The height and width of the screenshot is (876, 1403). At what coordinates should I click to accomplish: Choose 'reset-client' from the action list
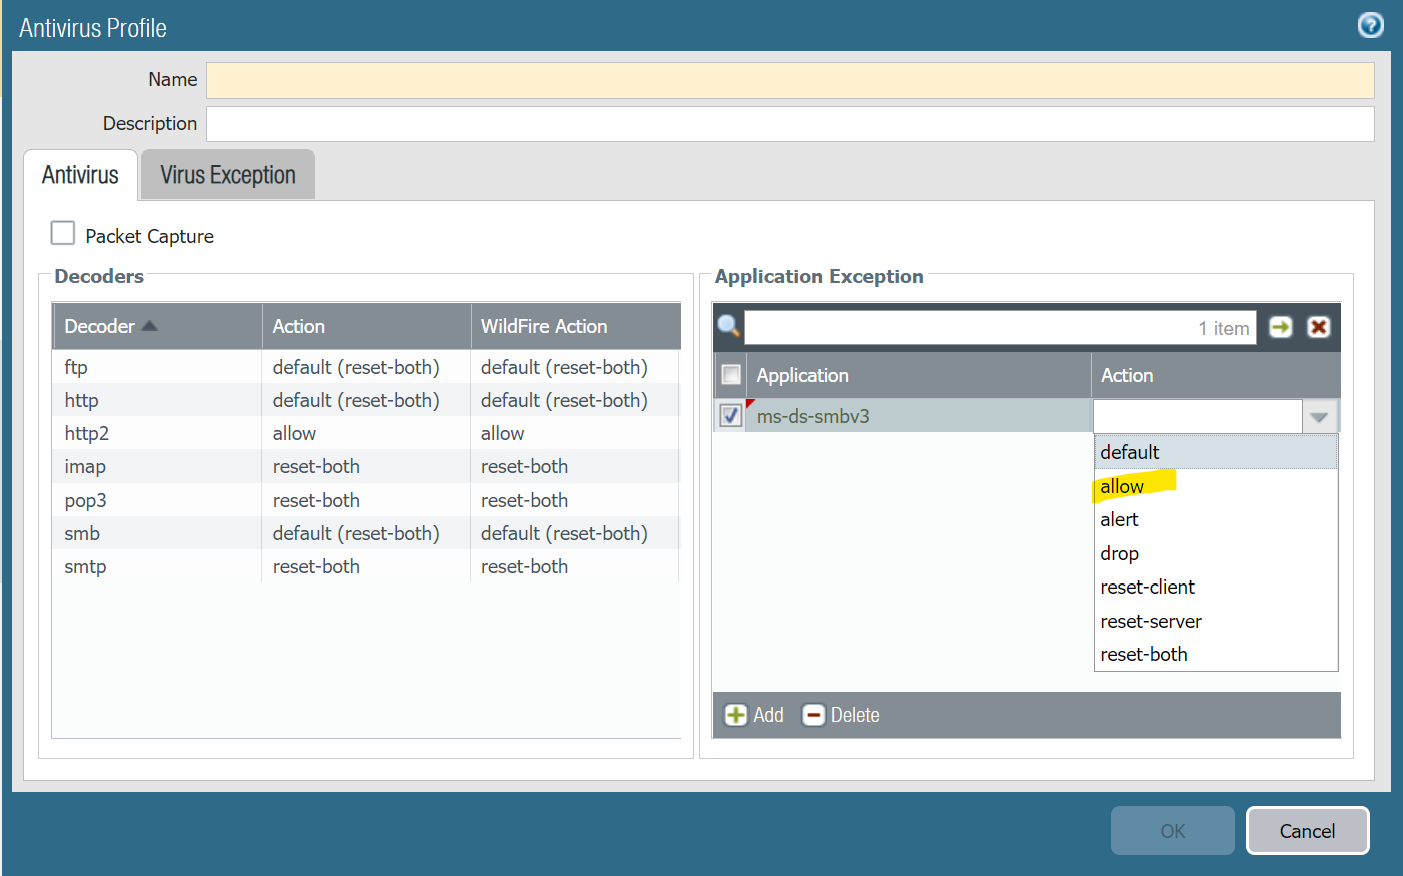click(1215, 587)
